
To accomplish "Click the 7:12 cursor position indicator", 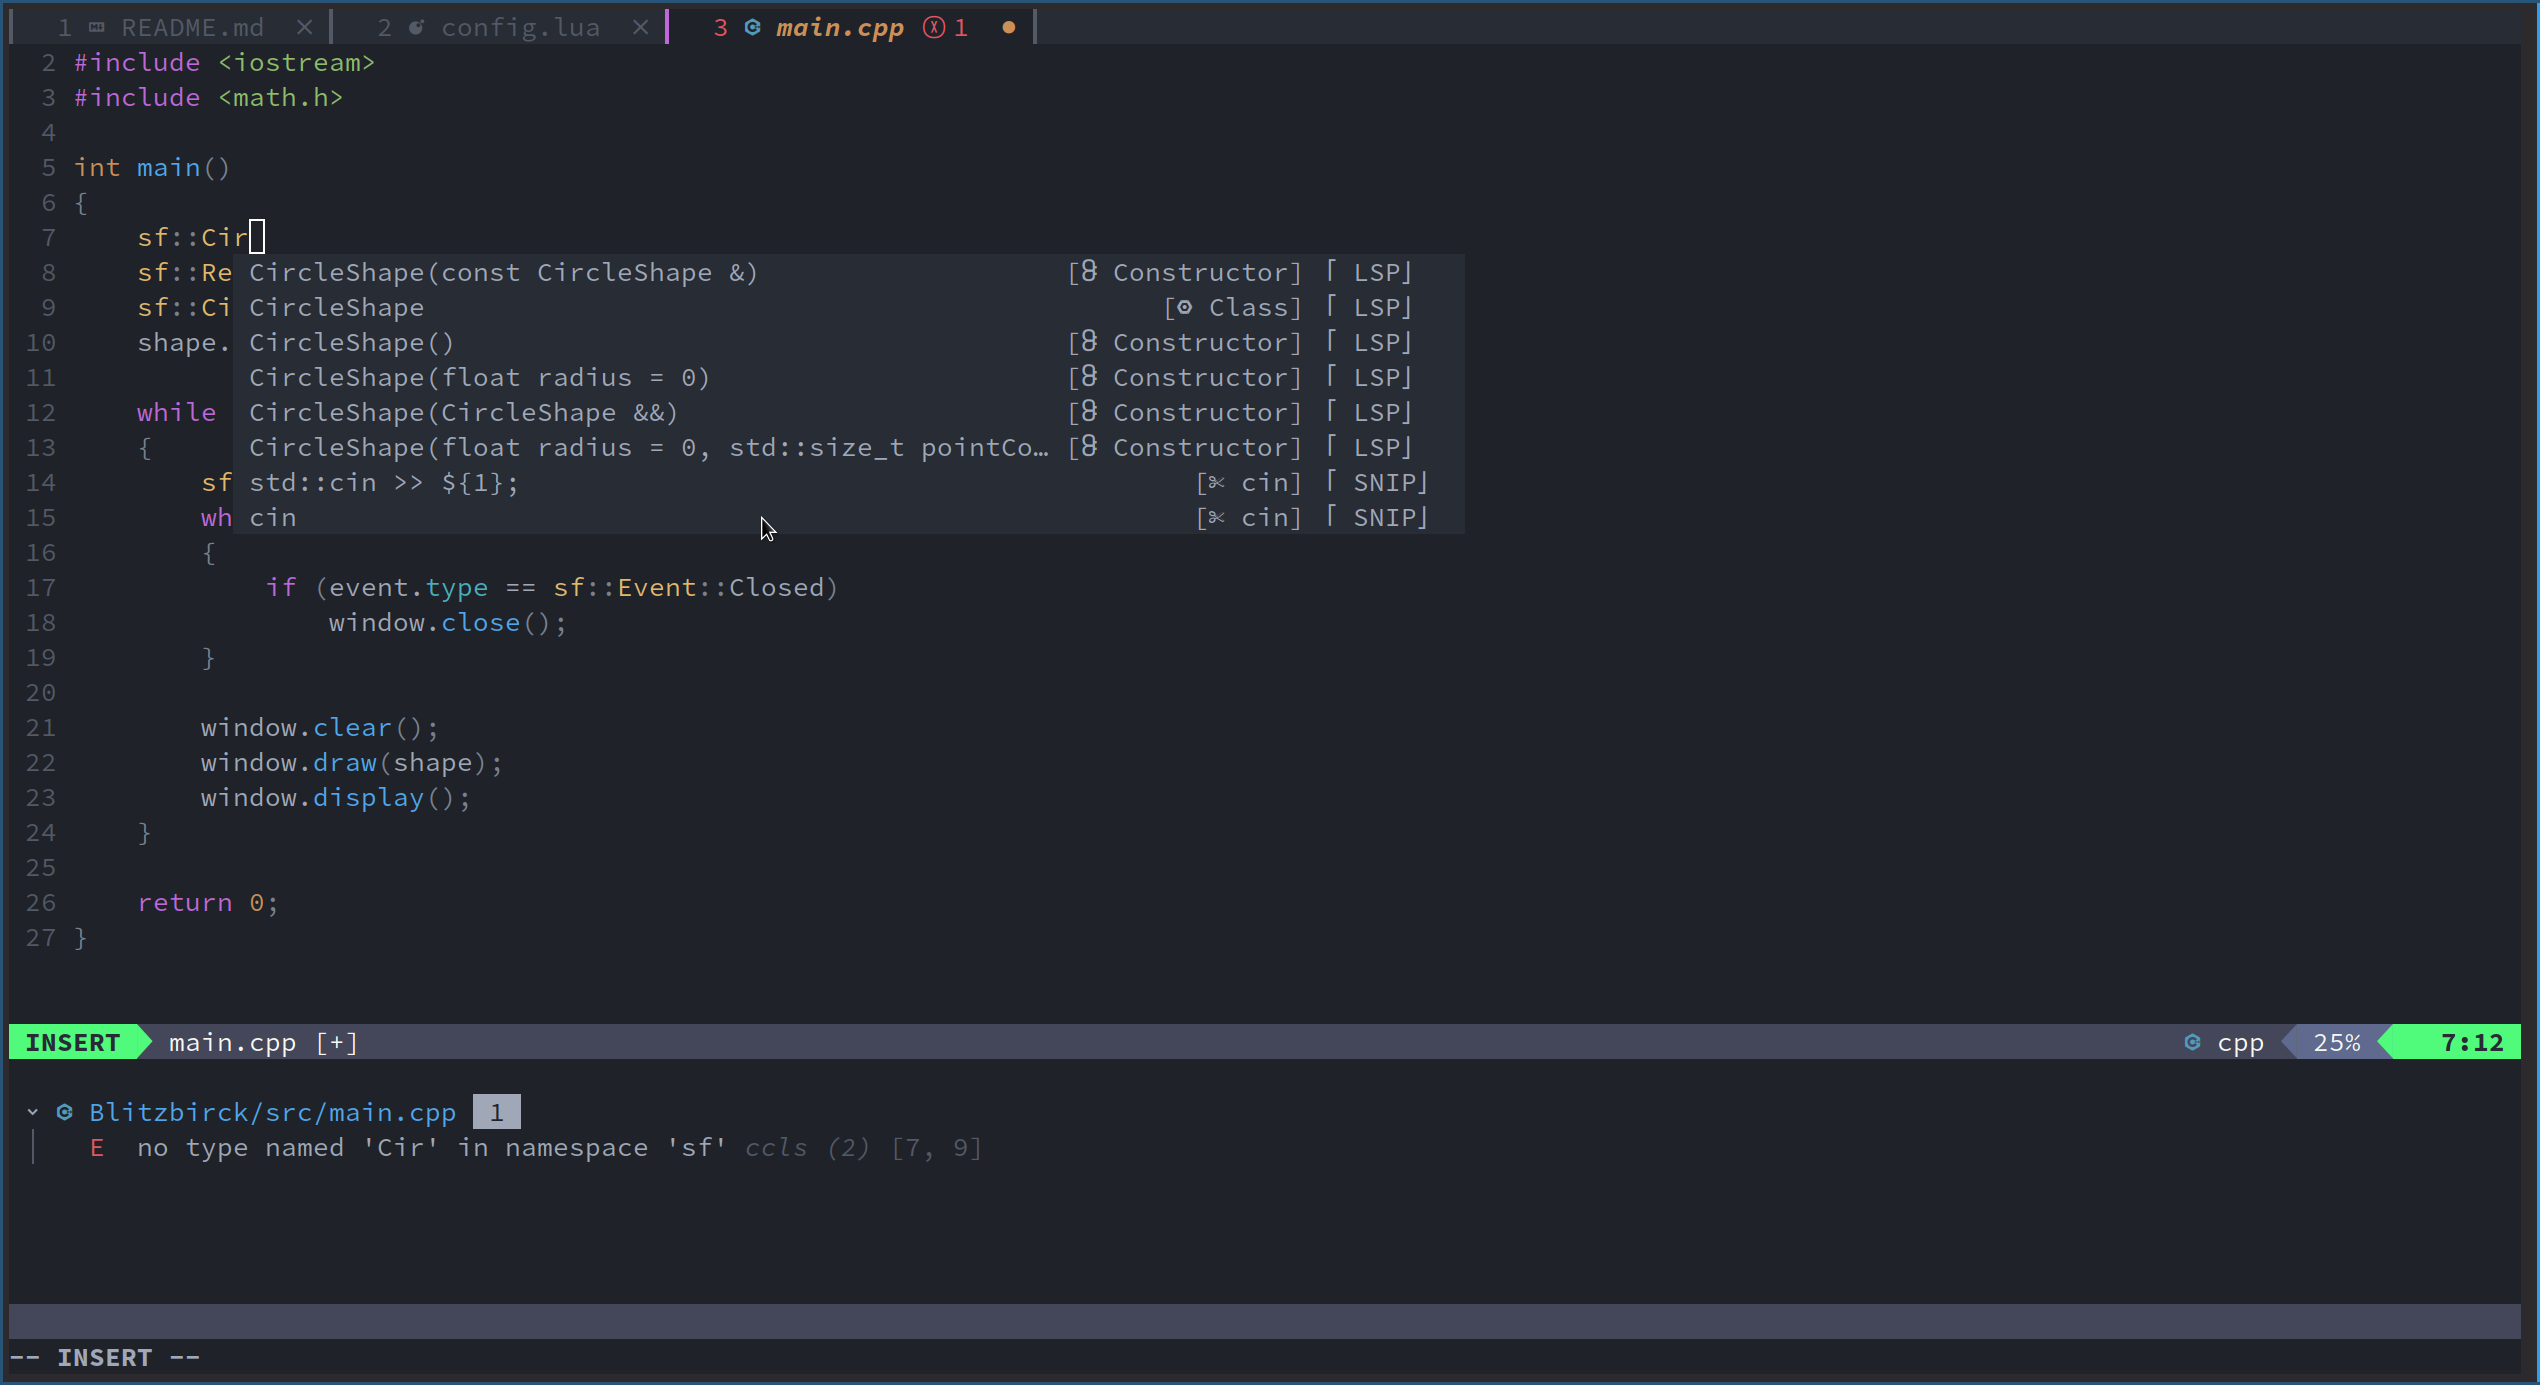I will point(2472,1042).
